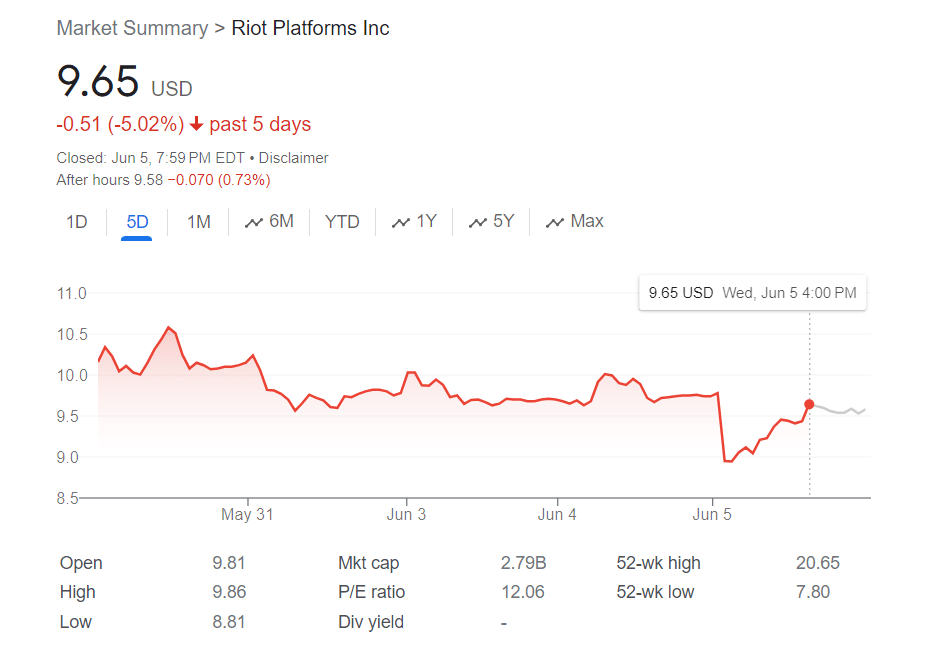Click the Jun 3 axis label
The image size is (934, 646).
click(x=406, y=514)
